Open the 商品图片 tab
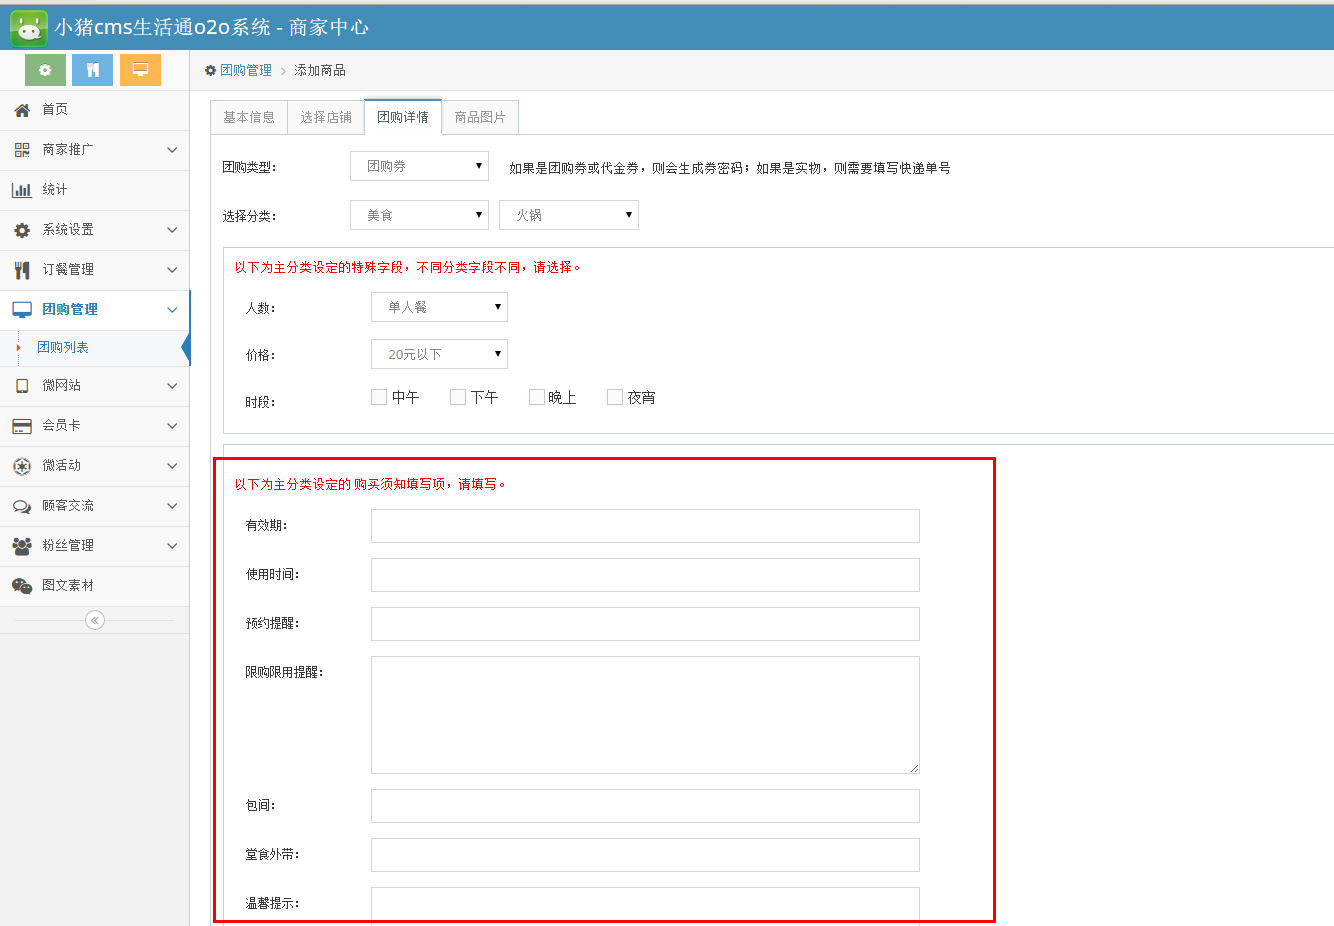The height and width of the screenshot is (926, 1334). coord(480,117)
